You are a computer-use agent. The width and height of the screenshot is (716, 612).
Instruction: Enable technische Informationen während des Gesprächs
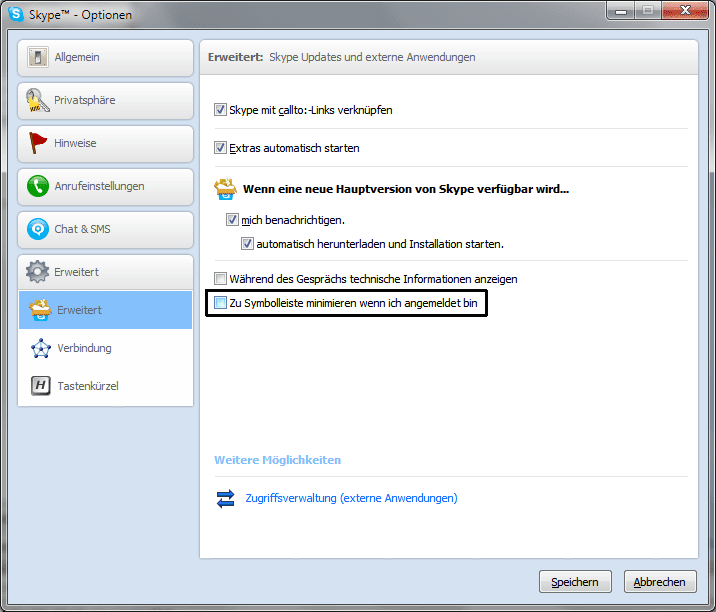tap(220, 279)
